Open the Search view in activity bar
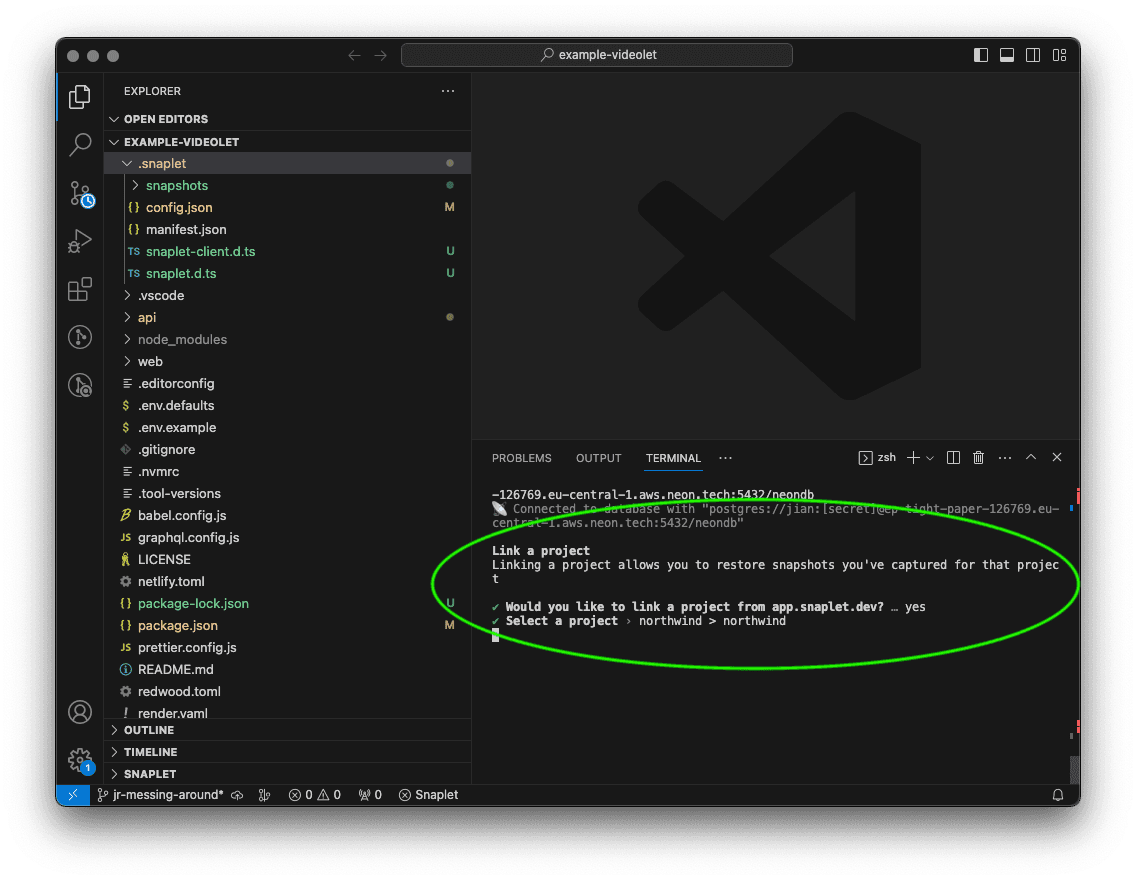The height and width of the screenshot is (880, 1136). (x=80, y=145)
